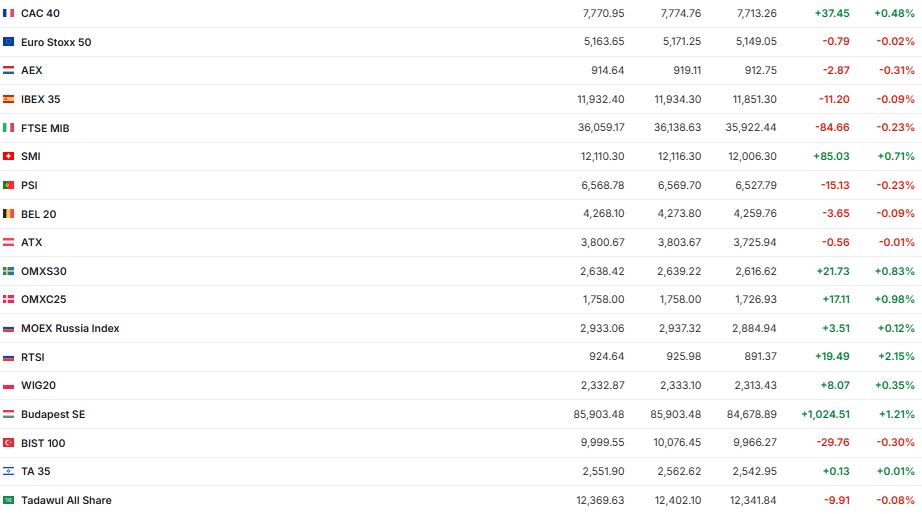
Task: Click the Saudi flag beside Tadawul All Share
Action: (x=9, y=500)
